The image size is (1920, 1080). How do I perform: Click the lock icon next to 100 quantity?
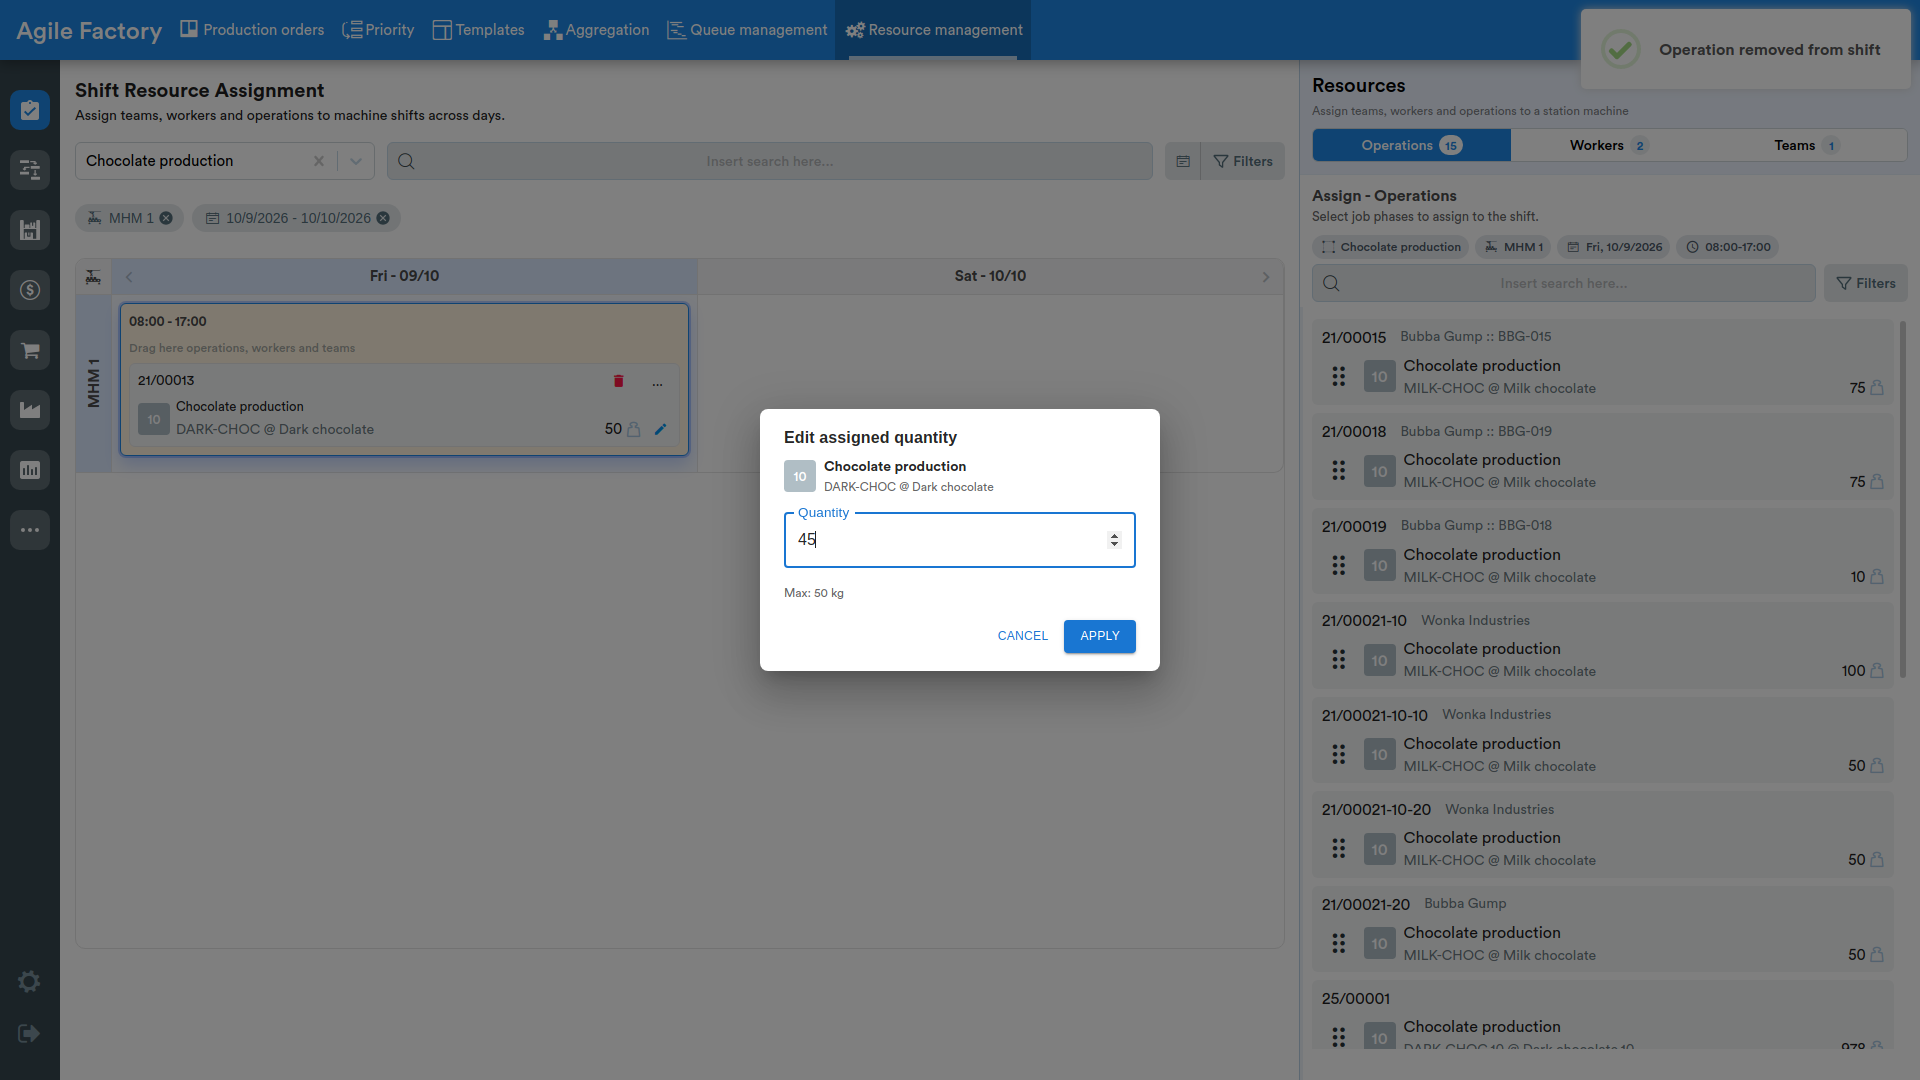(1877, 671)
